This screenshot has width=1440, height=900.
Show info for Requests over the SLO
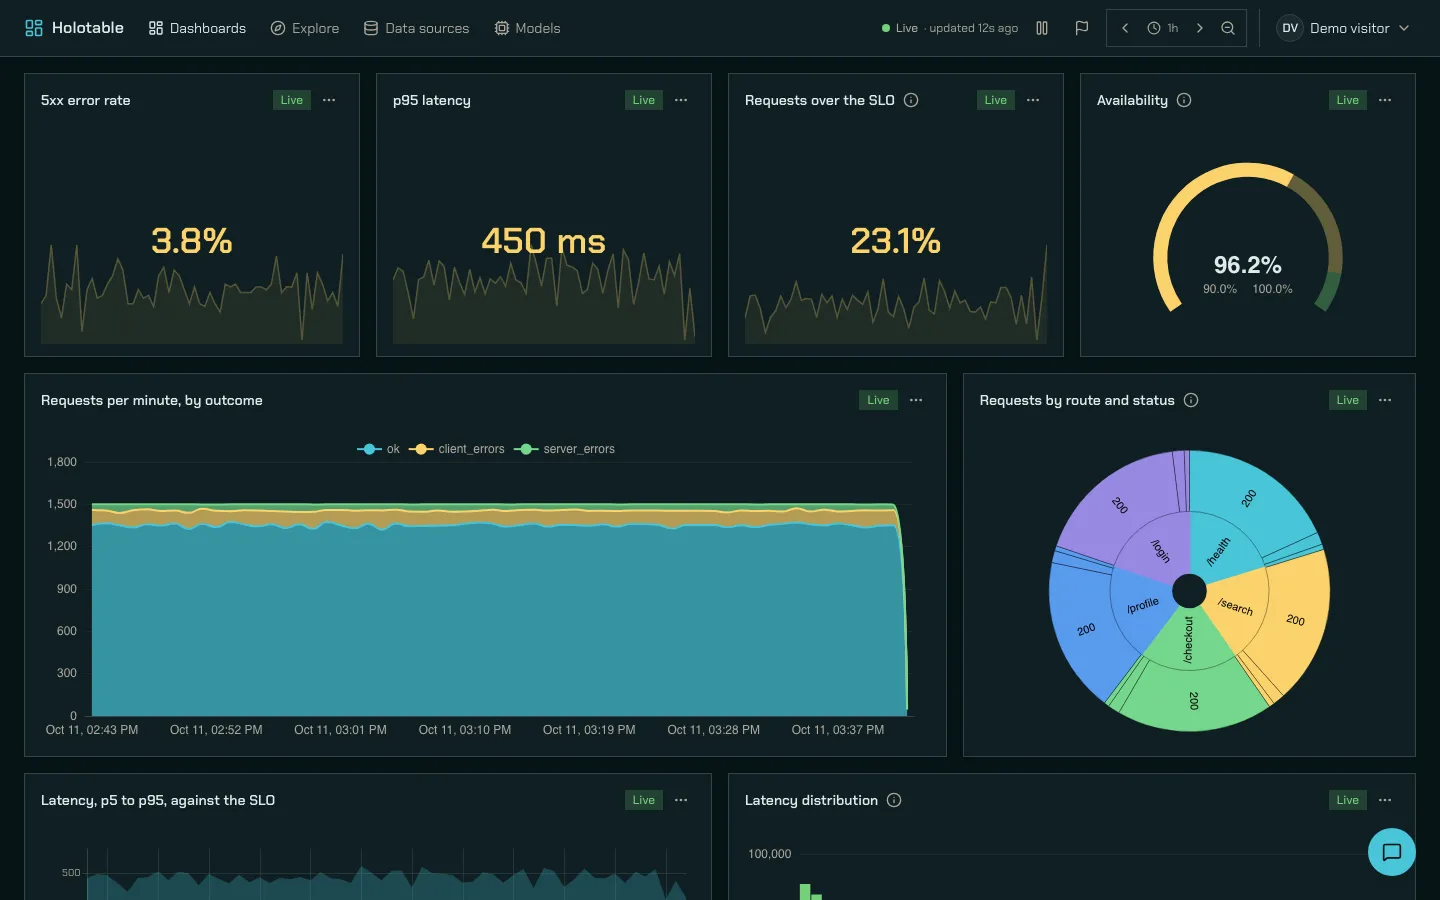(x=911, y=100)
